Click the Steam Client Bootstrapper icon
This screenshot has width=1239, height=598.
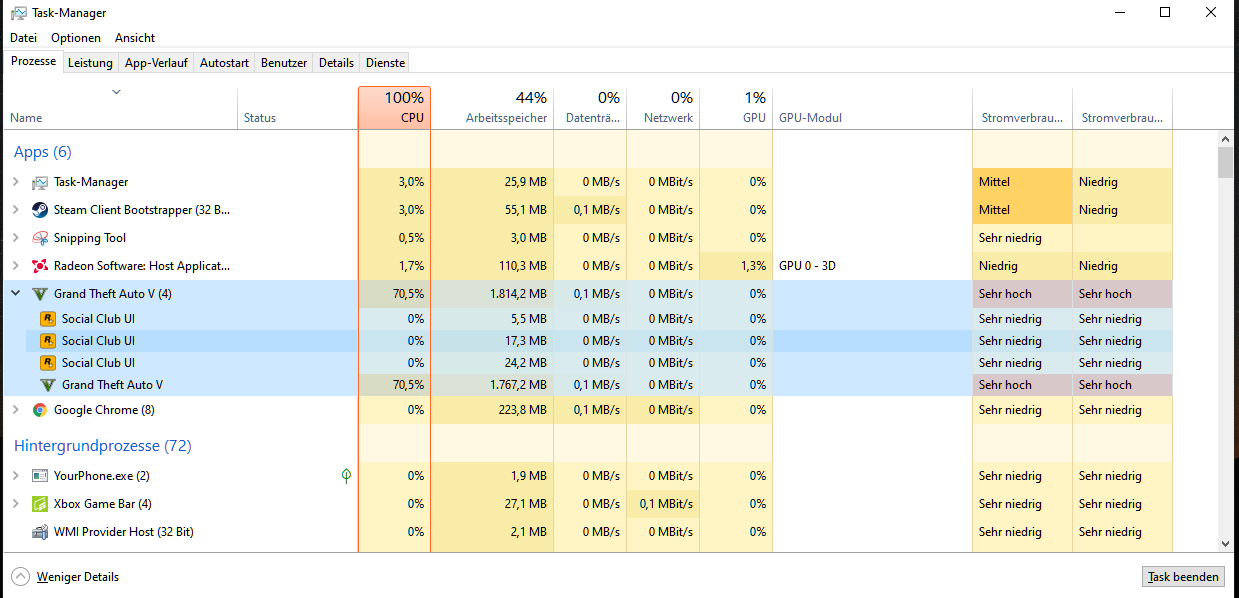point(40,210)
